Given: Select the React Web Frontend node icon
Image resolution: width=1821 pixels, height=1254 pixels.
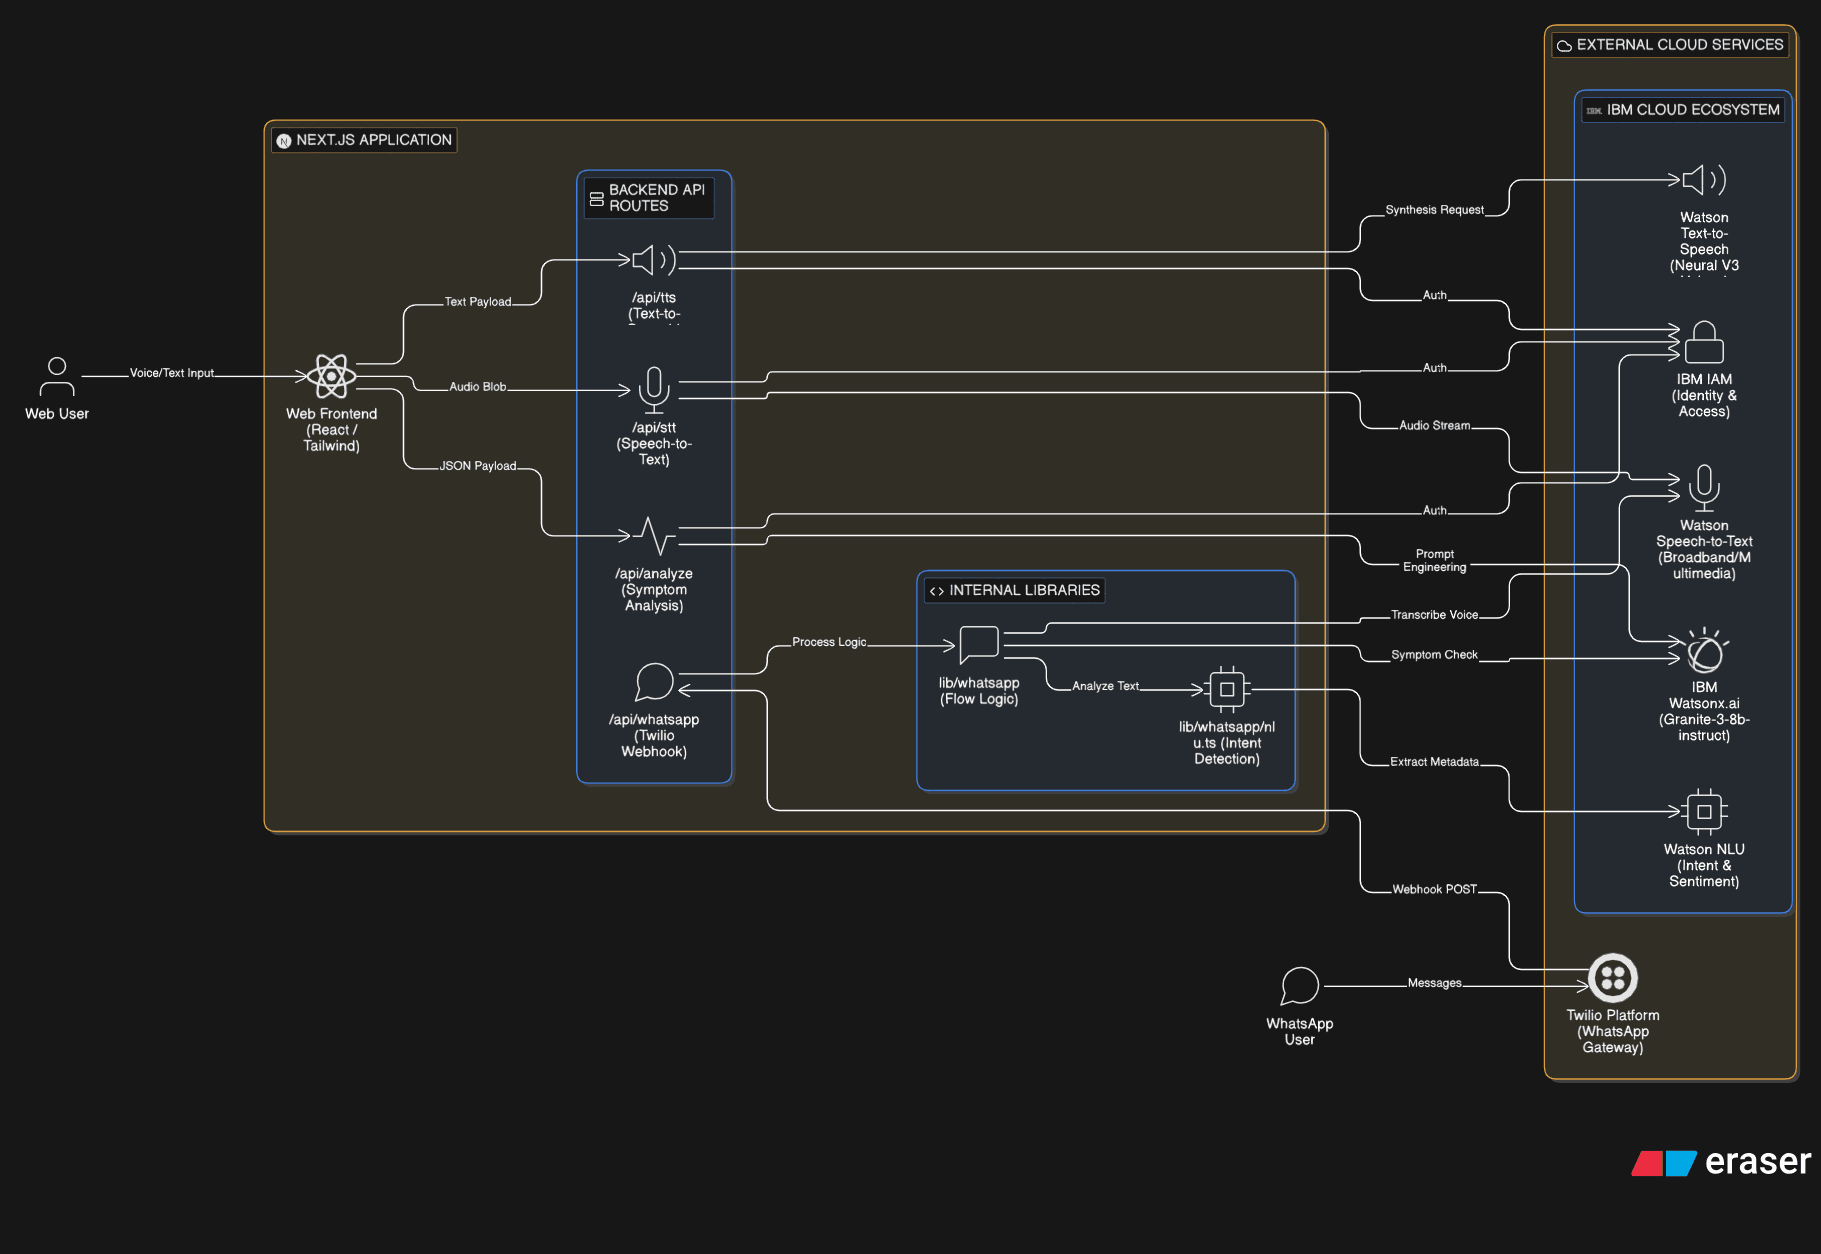Looking at the screenshot, I should coord(331,377).
